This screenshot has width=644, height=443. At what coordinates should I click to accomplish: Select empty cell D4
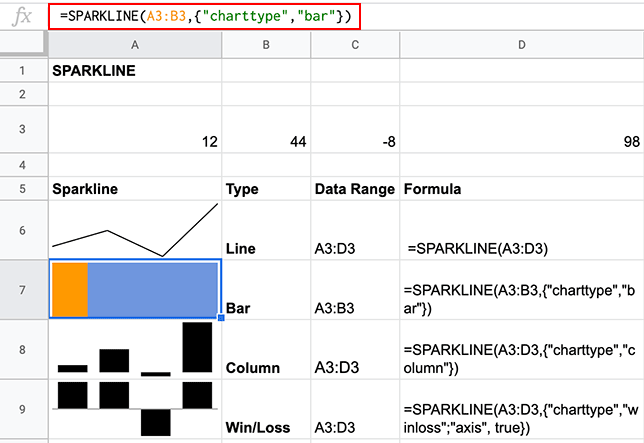522,165
